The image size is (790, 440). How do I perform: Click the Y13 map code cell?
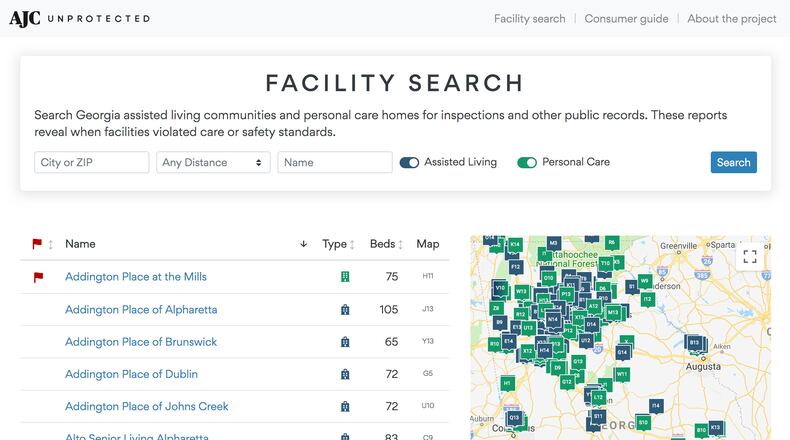(x=428, y=341)
